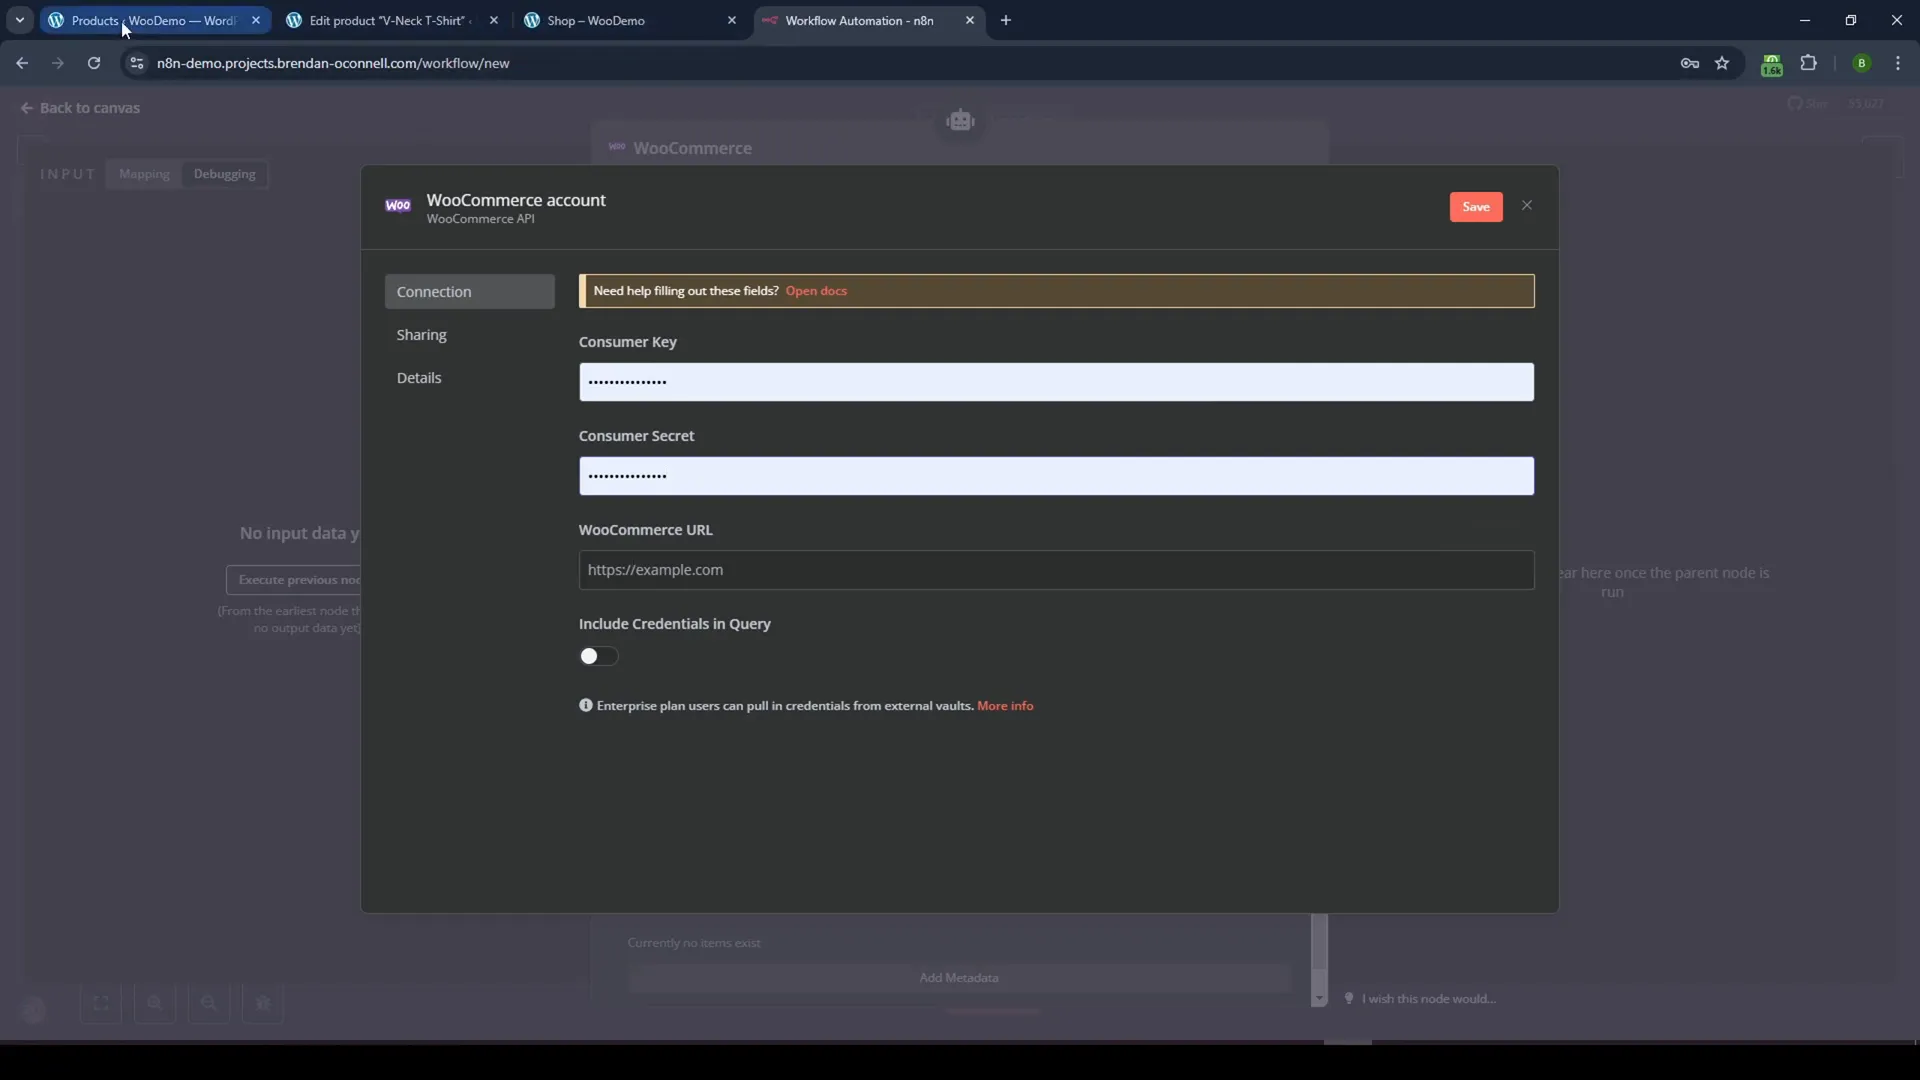
Task: Click the WooCommerce node icon
Action: click(617, 148)
